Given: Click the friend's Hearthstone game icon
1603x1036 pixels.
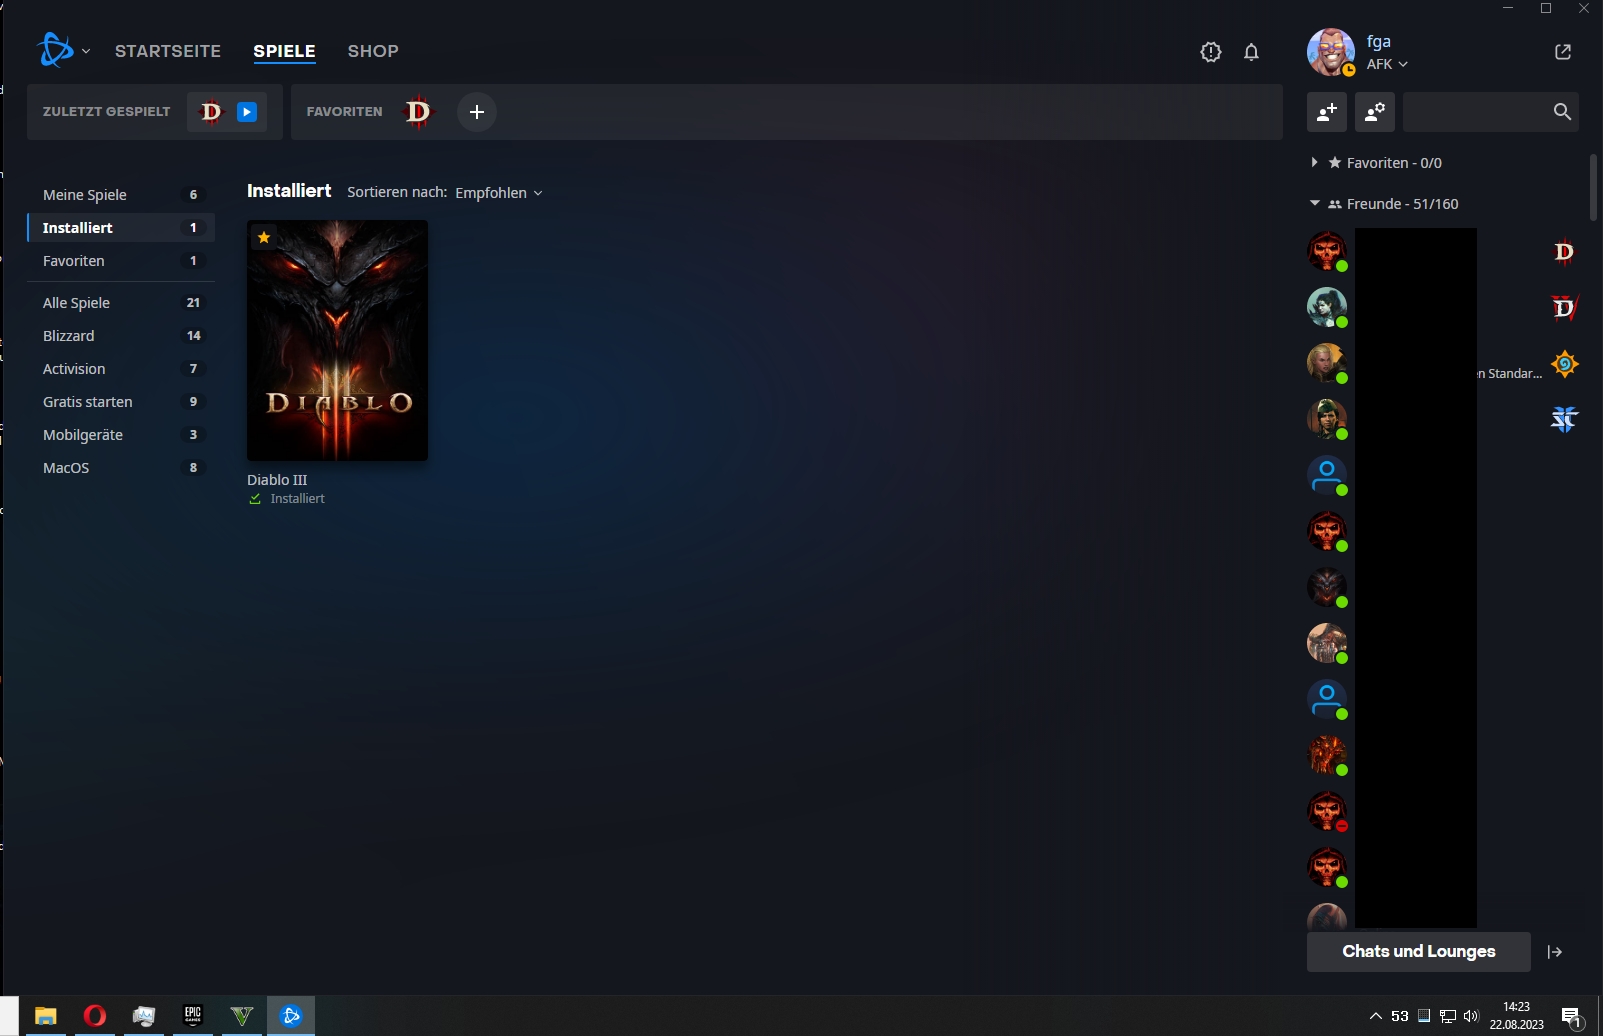Looking at the screenshot, I should 1564,364.
